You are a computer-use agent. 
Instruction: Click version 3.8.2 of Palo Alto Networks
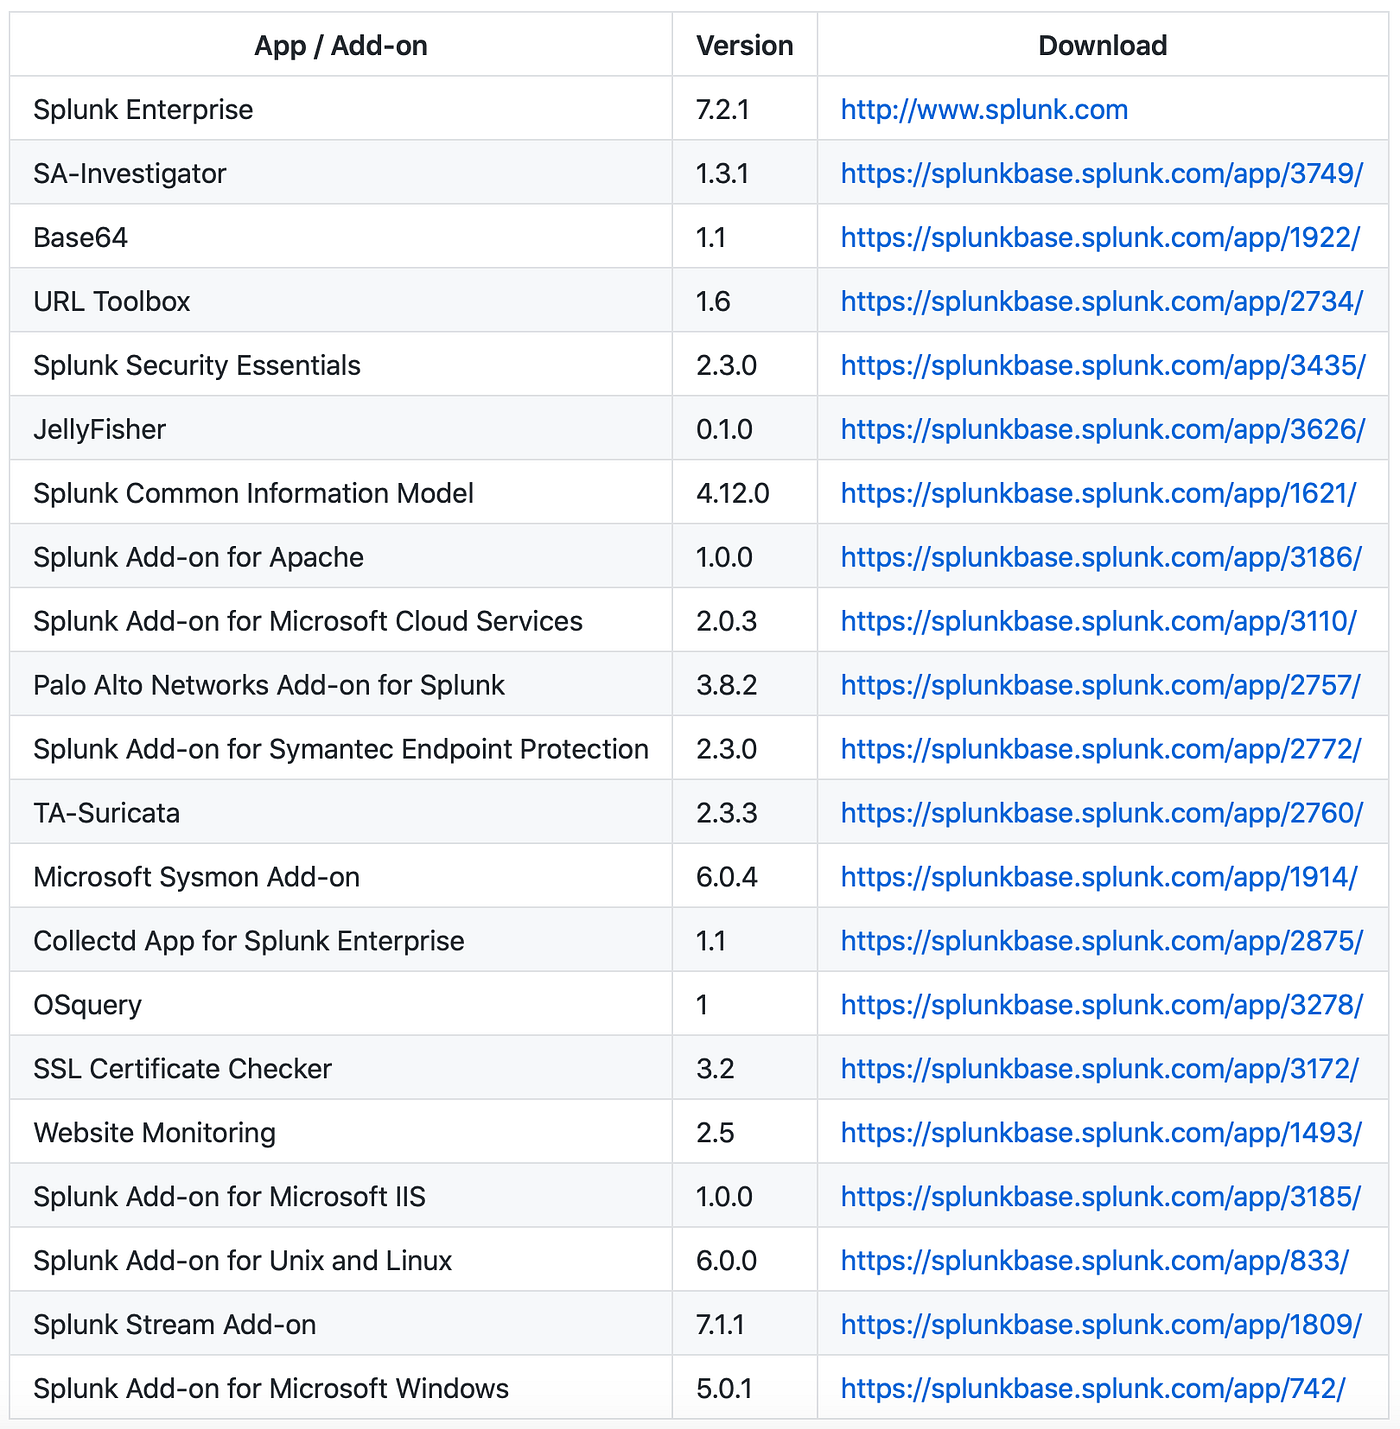point(727,685)
